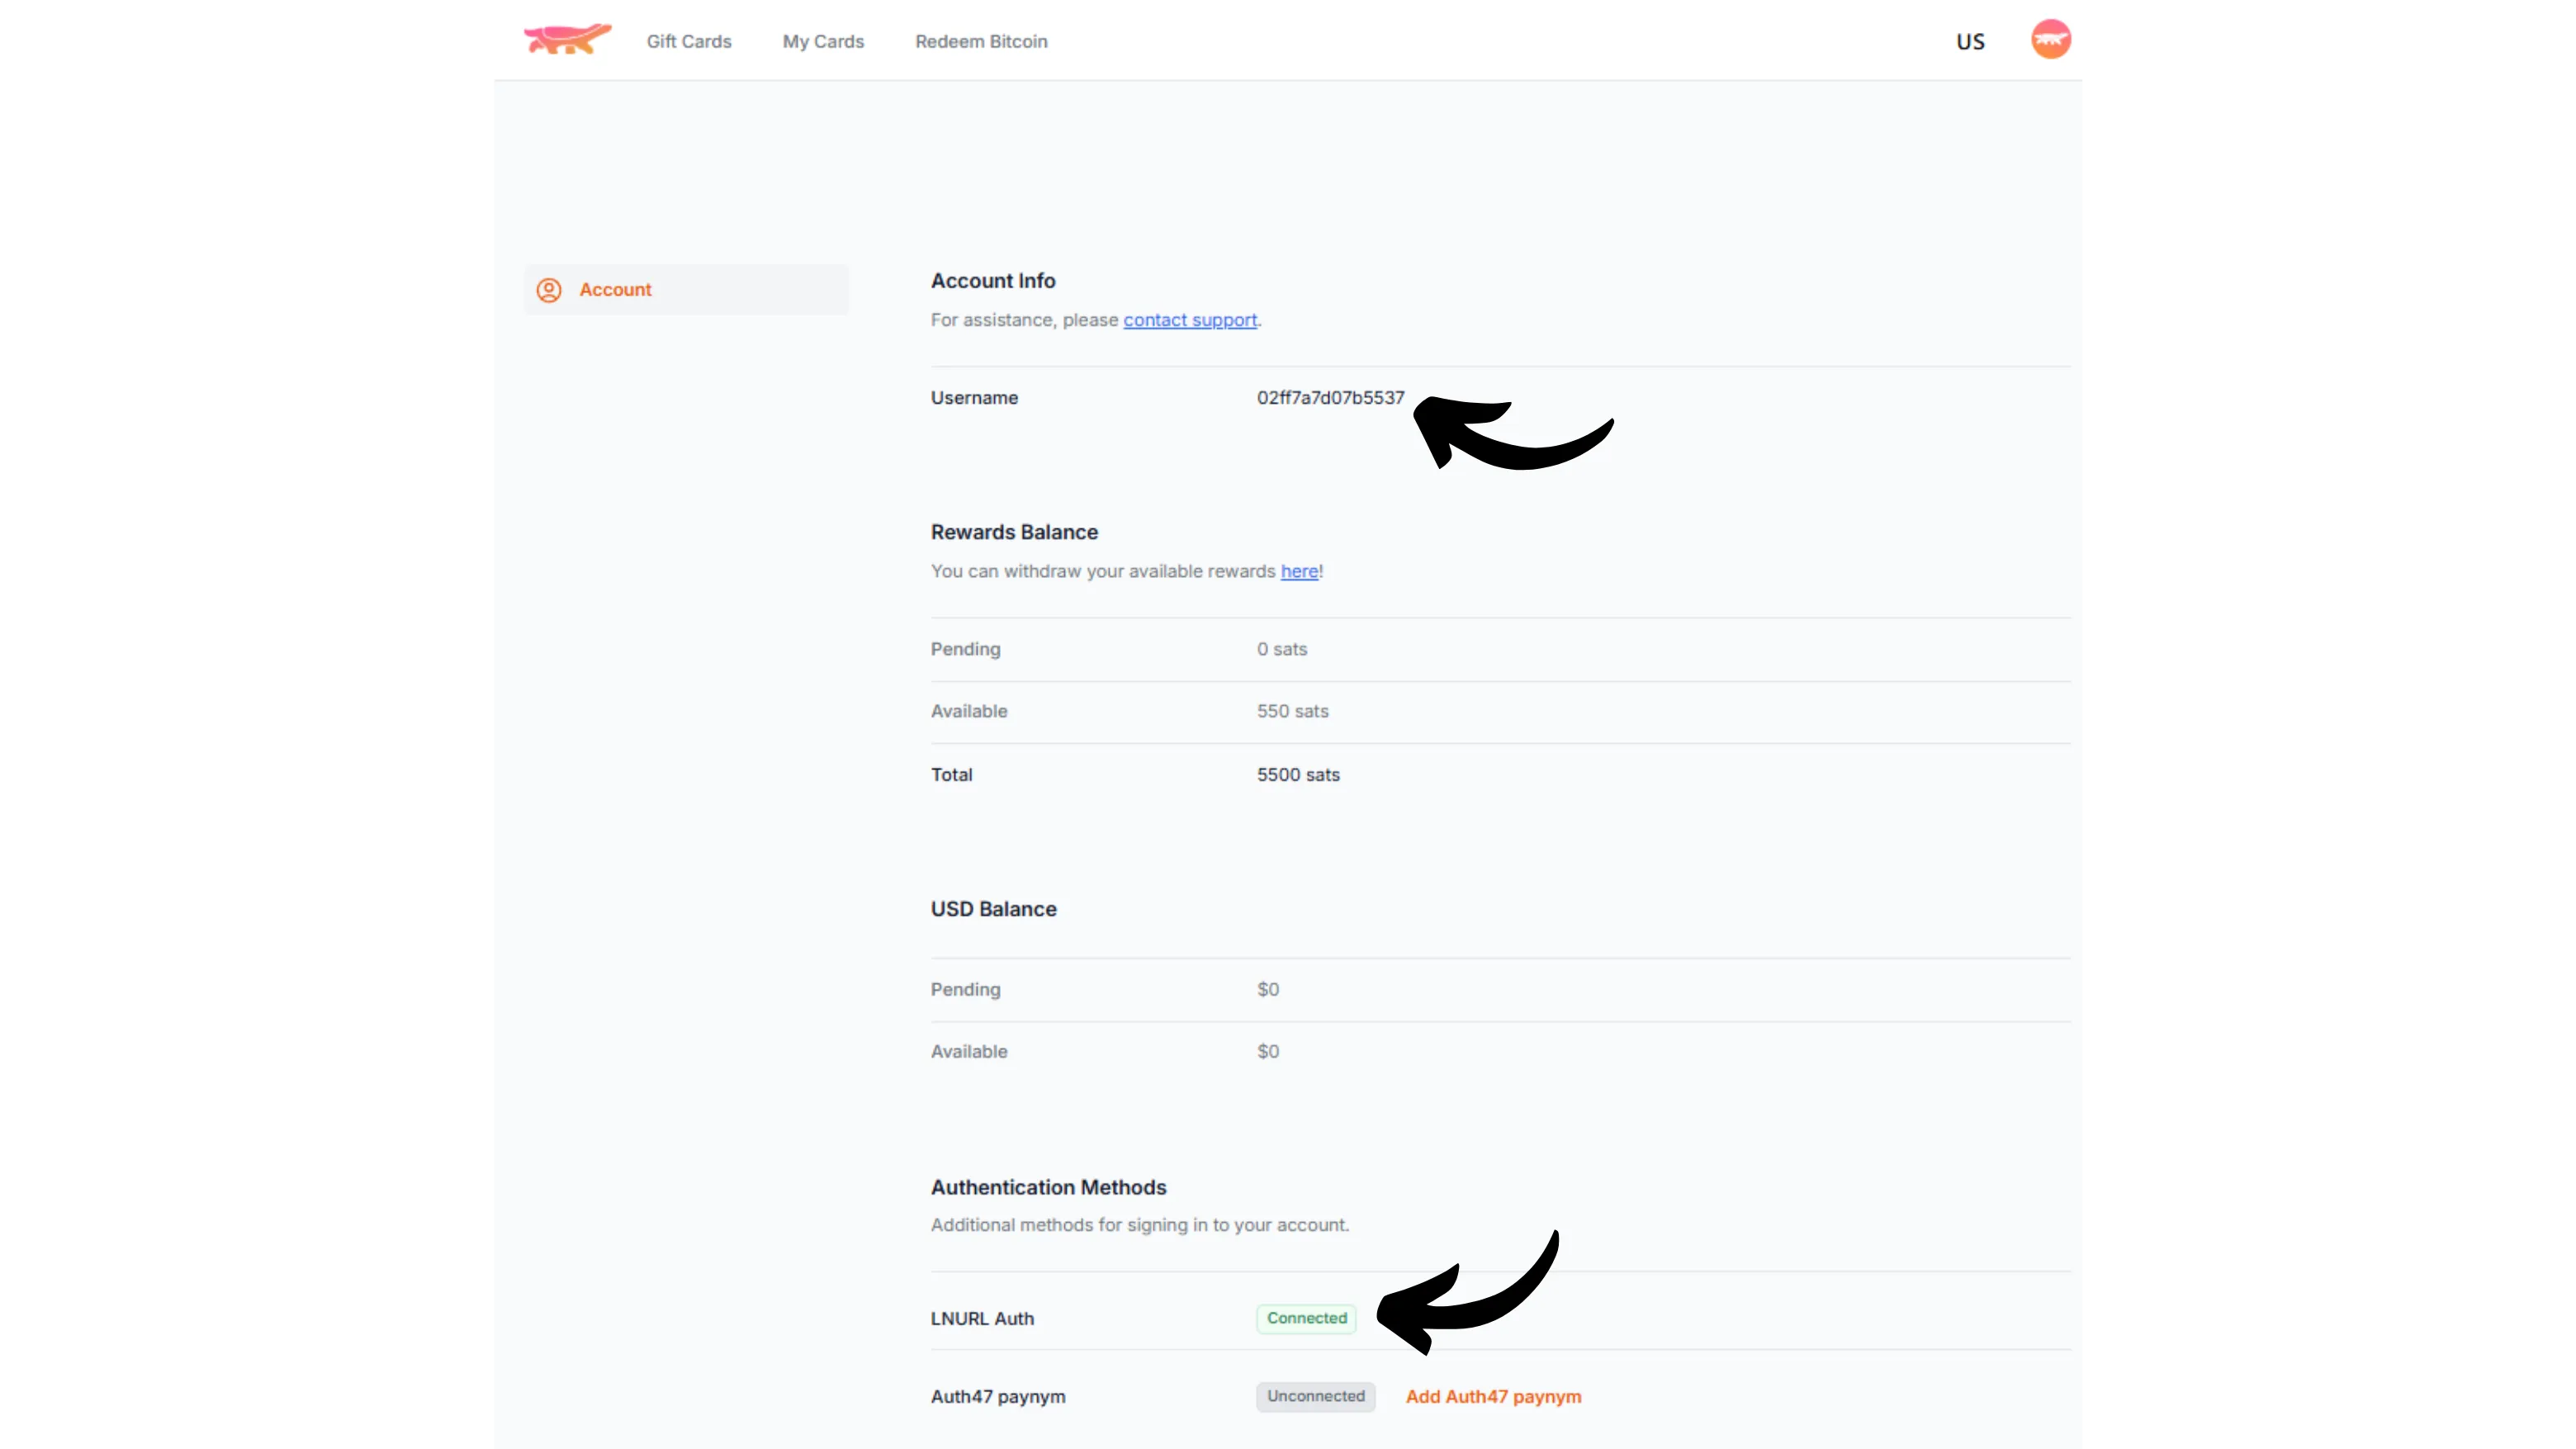Click Add Auth47 paynym
Image resolution: width=2576 pixels, height=1449 pixels.
point(1493,1397)
